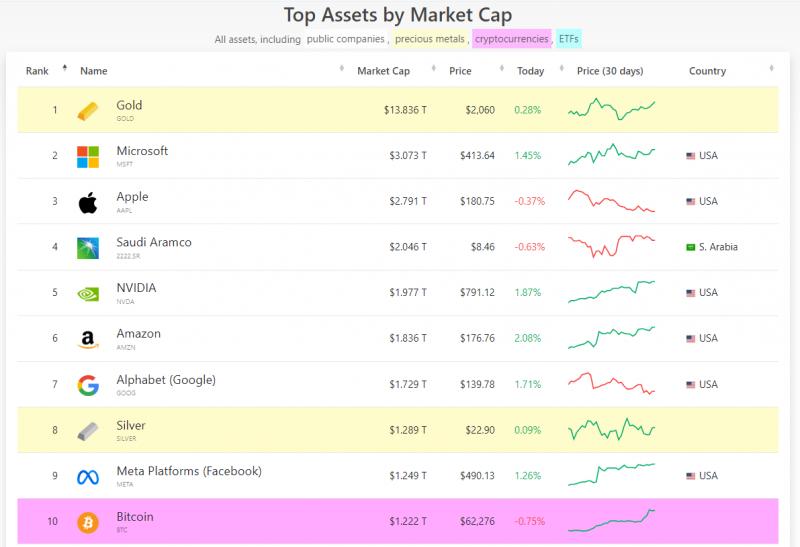800x547 pixels.
Task: Click the USA flag in Apple row
Action: tap(690, 202)
